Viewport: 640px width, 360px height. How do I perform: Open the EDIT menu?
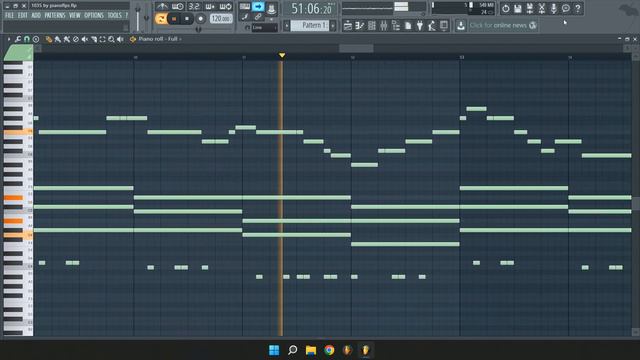pos(22,16)
